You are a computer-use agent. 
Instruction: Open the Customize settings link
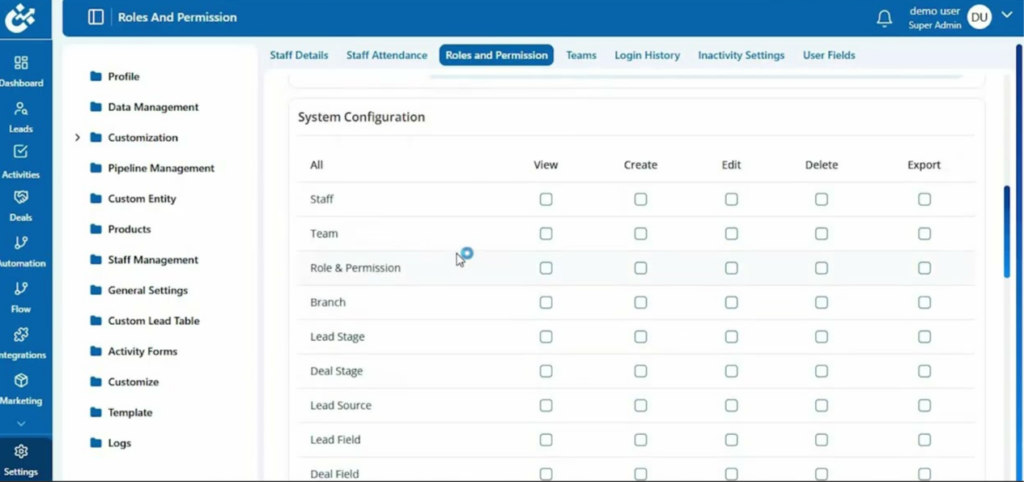(133, 381)
